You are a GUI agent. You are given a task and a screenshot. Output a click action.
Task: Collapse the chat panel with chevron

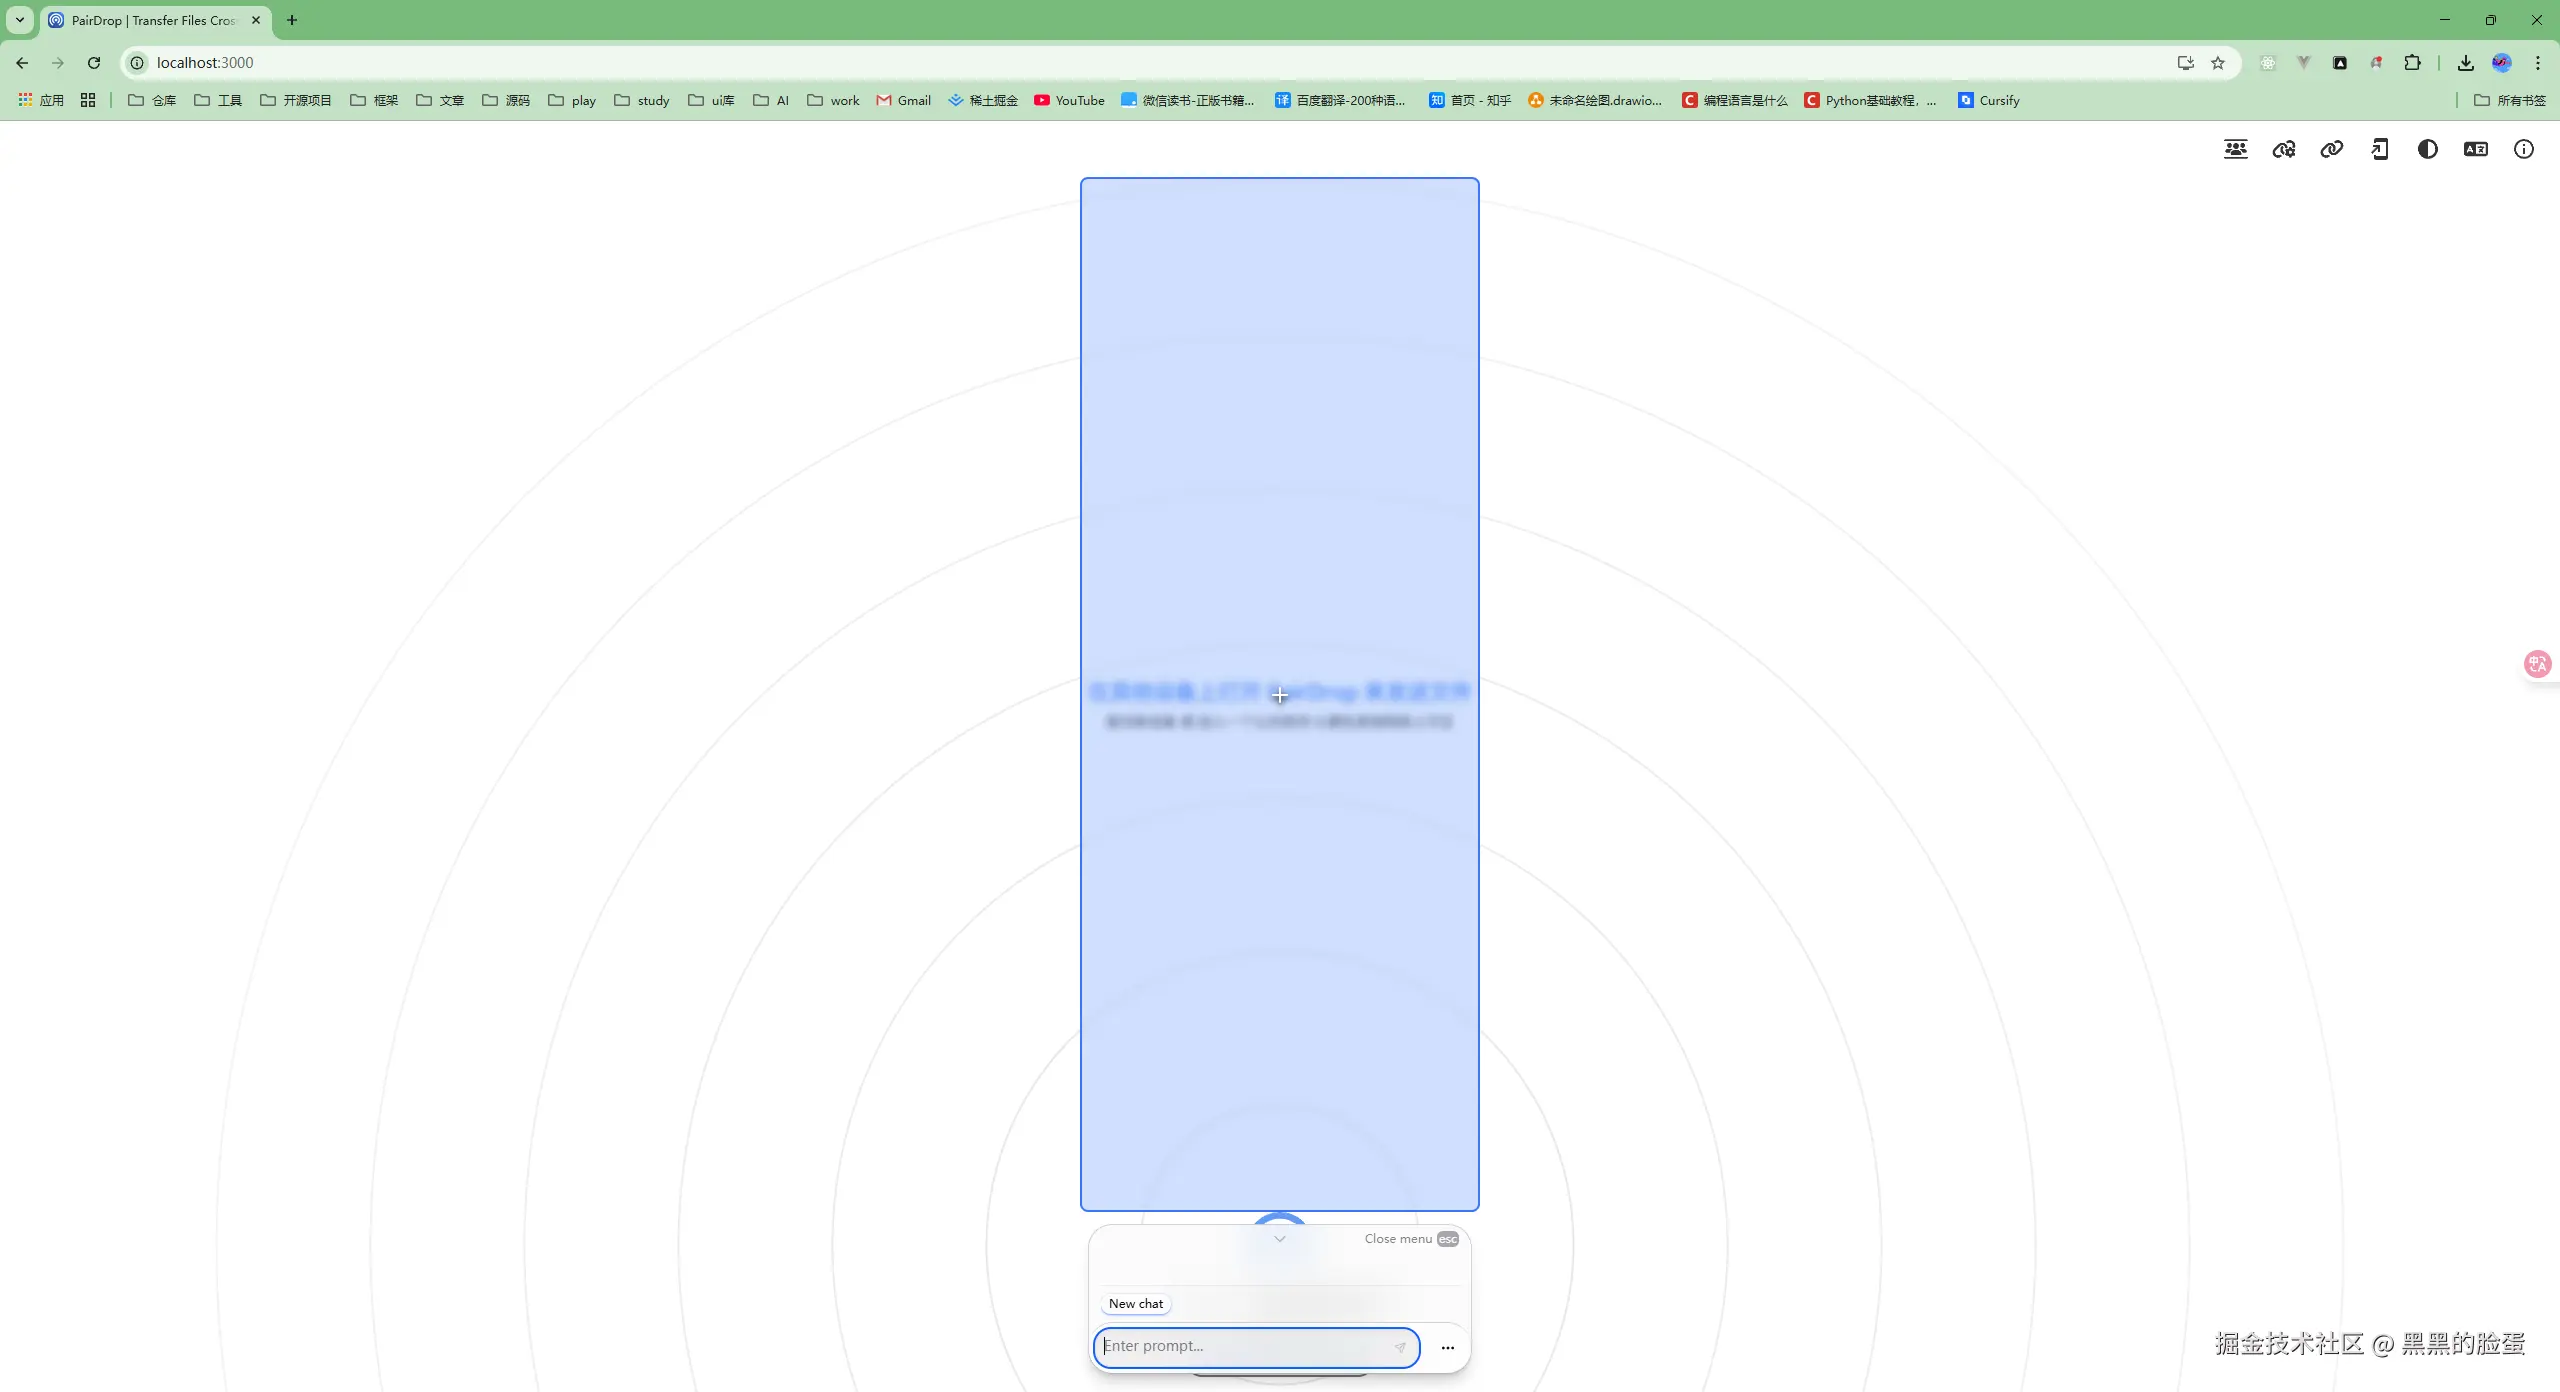[x=1279, y=1239]
